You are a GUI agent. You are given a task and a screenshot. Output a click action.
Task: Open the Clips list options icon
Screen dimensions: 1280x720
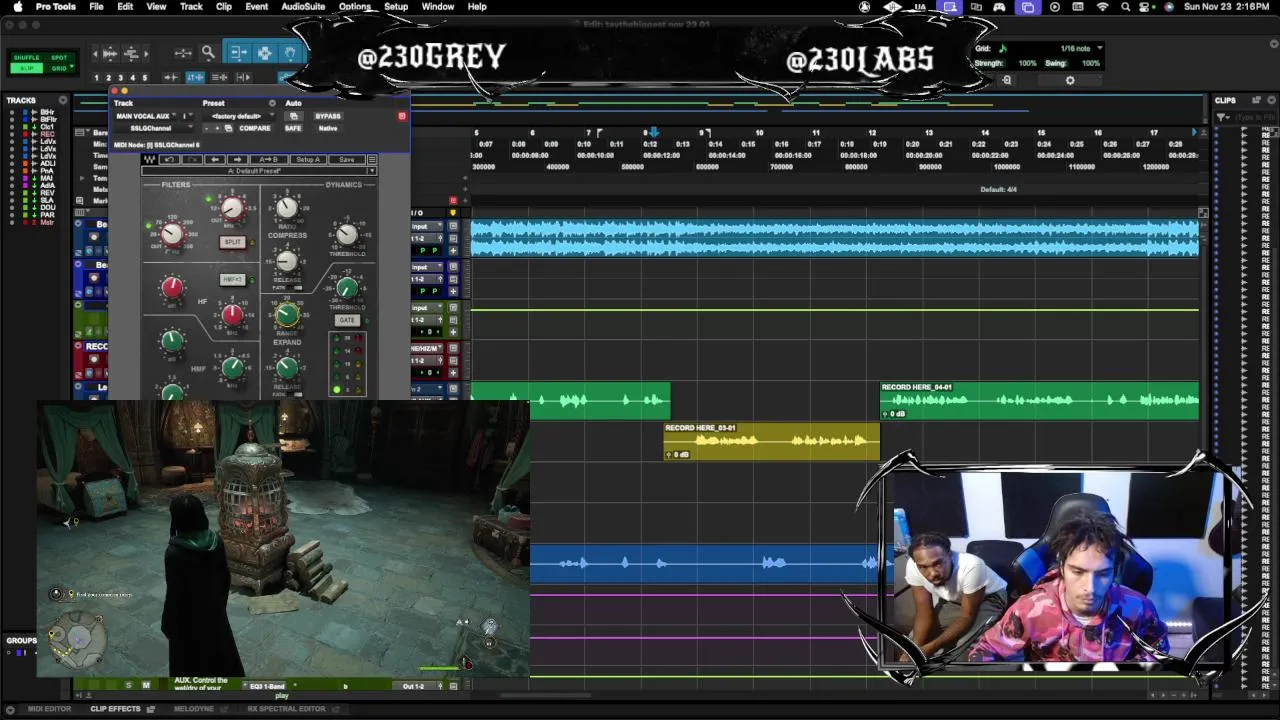coord(1269,100)
